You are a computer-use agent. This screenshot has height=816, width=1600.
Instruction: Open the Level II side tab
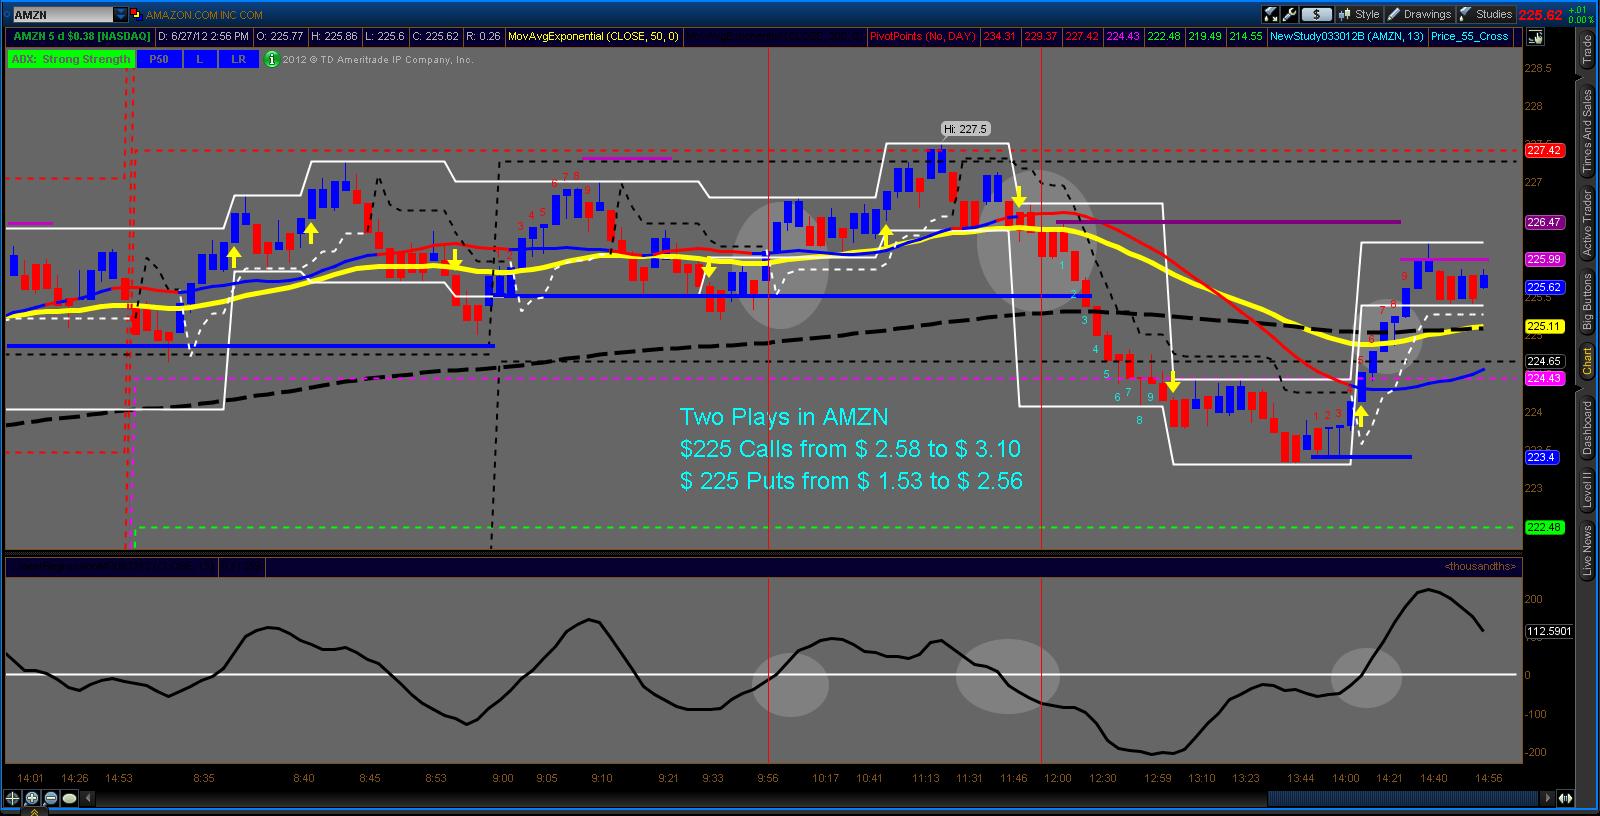coord(1587,492)
